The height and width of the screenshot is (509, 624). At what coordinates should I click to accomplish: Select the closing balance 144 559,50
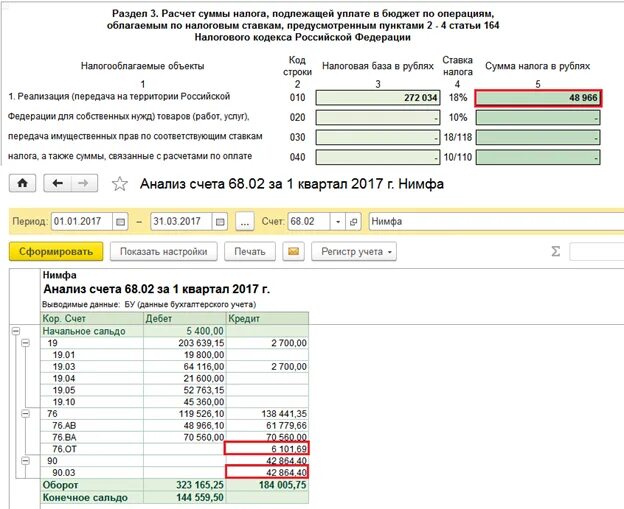click(x=185, y=497)
